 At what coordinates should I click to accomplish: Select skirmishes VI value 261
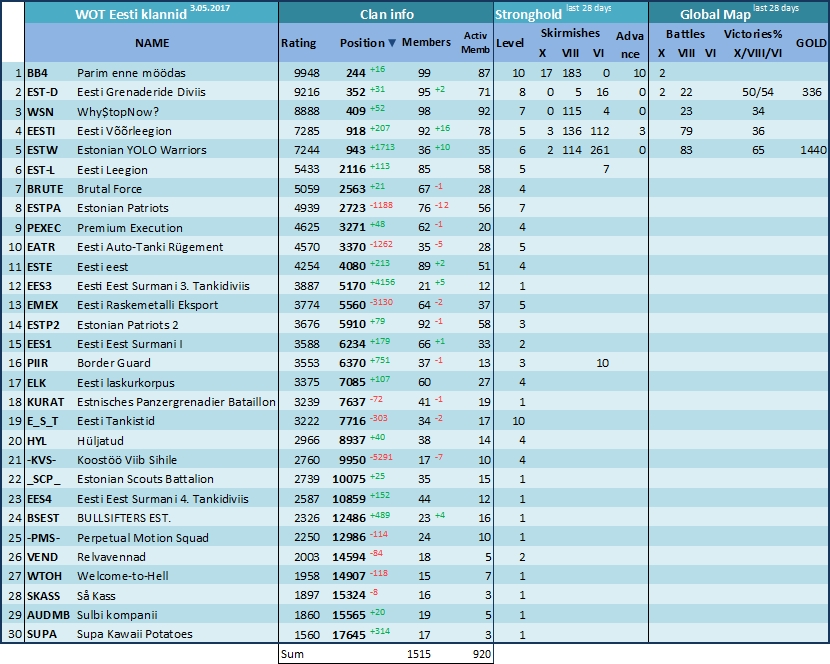(x=600, y=150)
